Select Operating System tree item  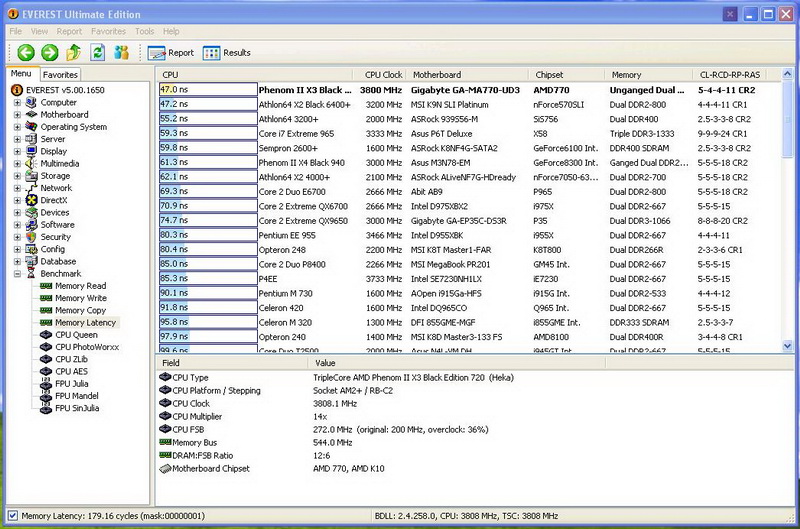(x=73, y=127)
